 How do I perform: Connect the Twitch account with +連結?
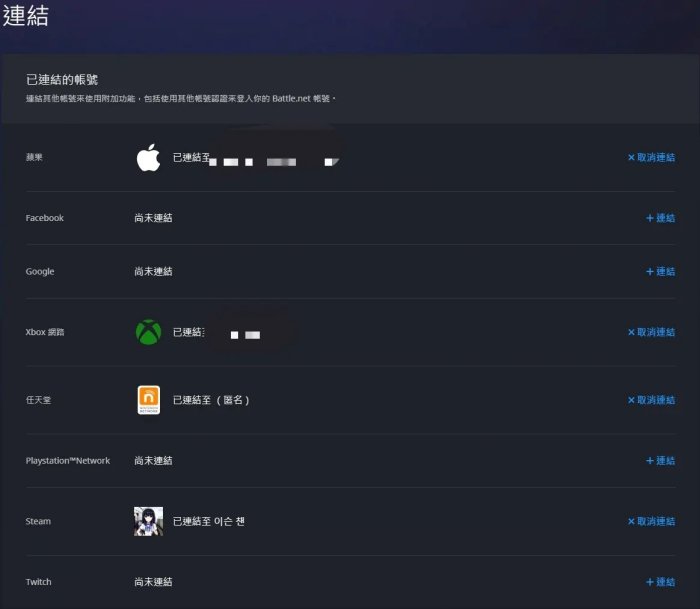[660, 582]
